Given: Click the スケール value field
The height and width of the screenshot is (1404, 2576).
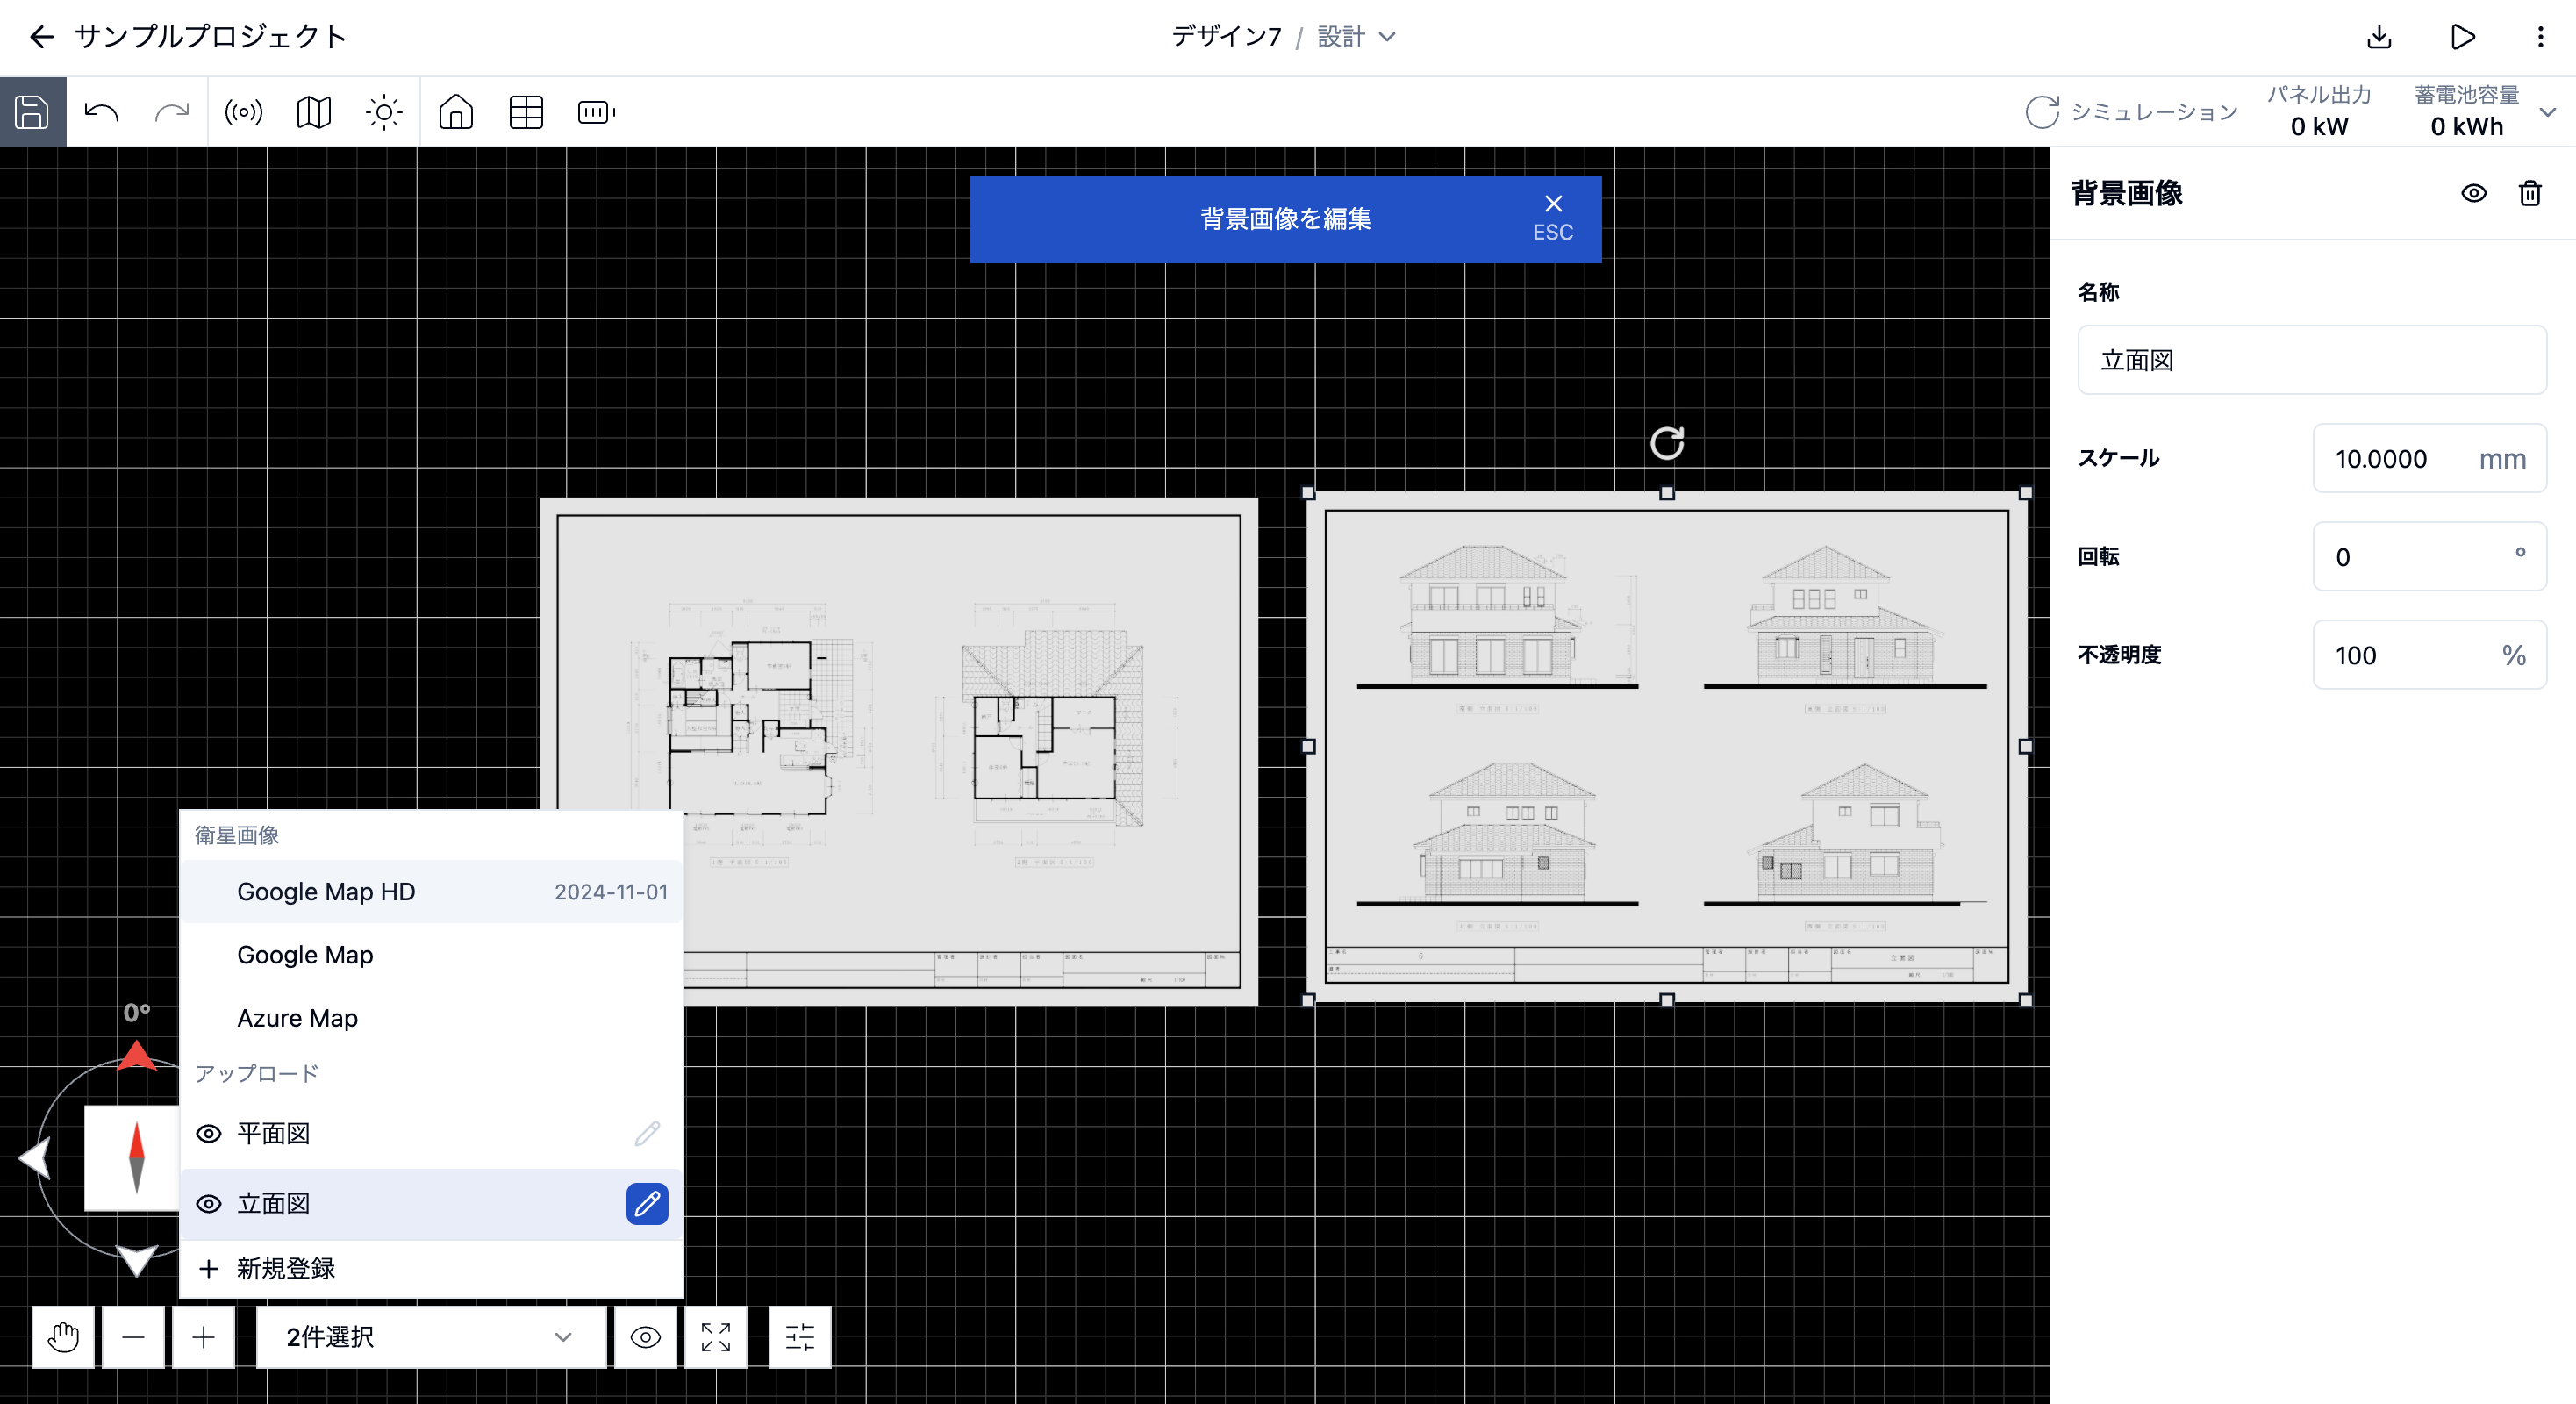Looking at the screenshot, I should [x=2430, y=458].
